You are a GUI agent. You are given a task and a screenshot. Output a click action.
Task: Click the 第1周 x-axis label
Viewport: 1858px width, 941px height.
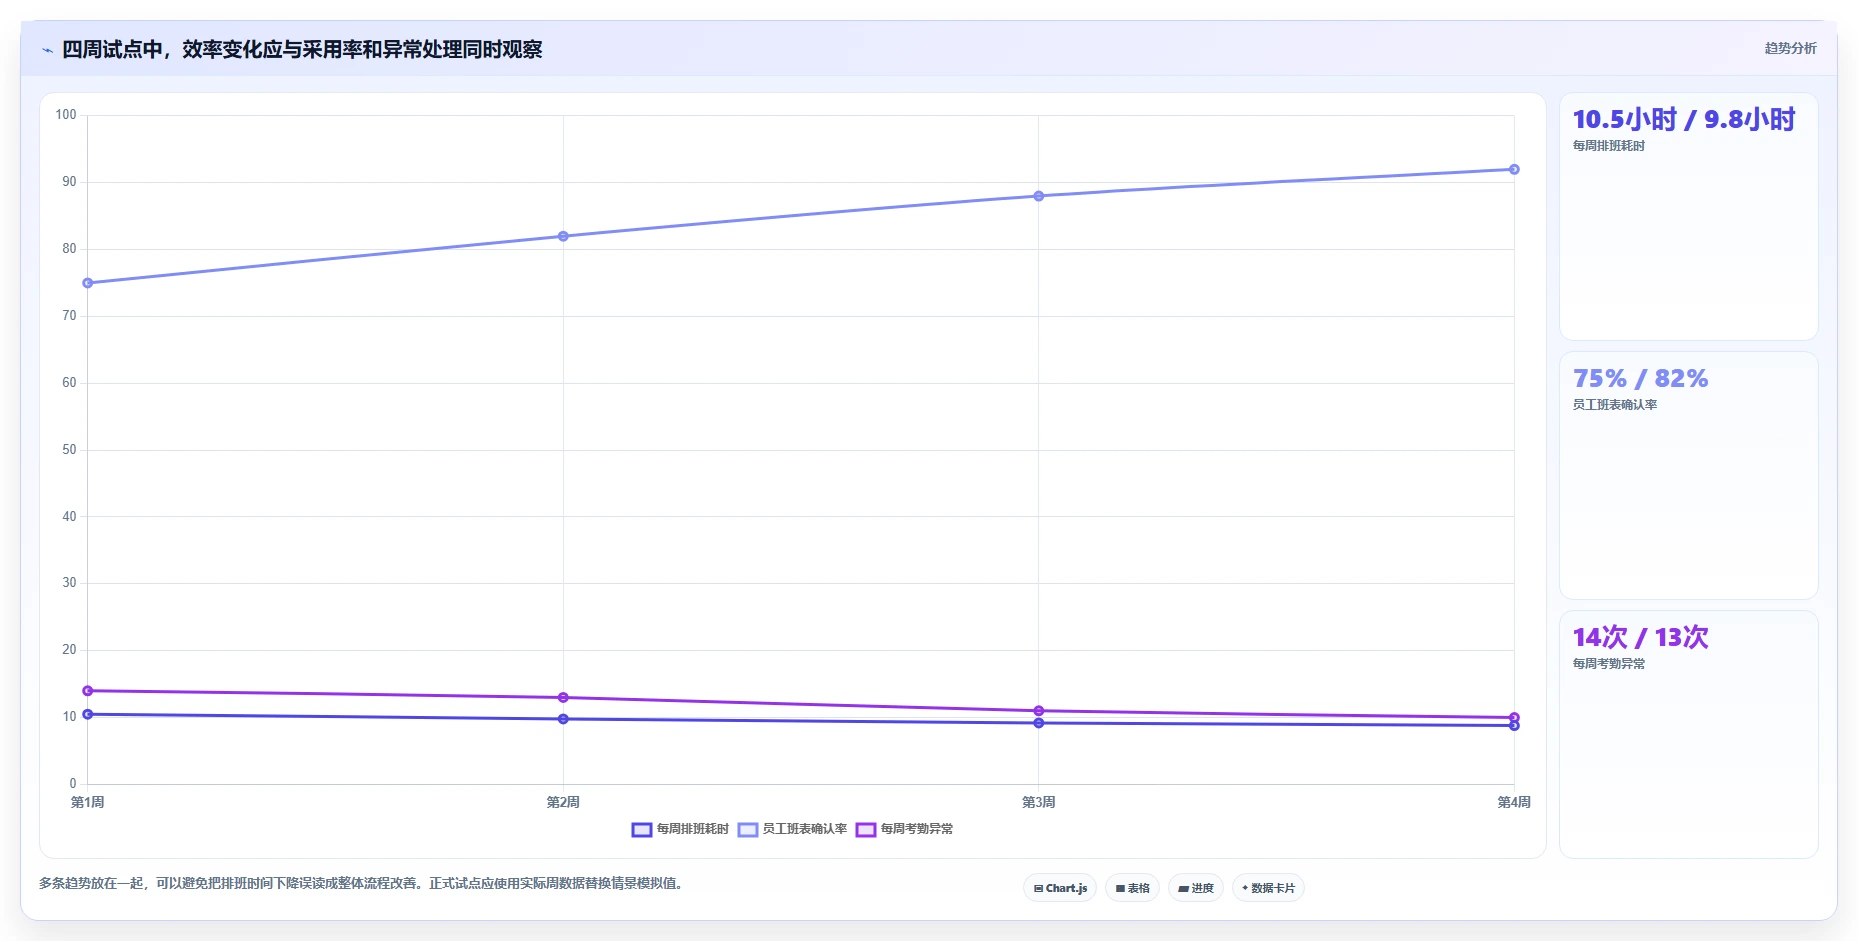pyautogui.click(x=88, y=802)
